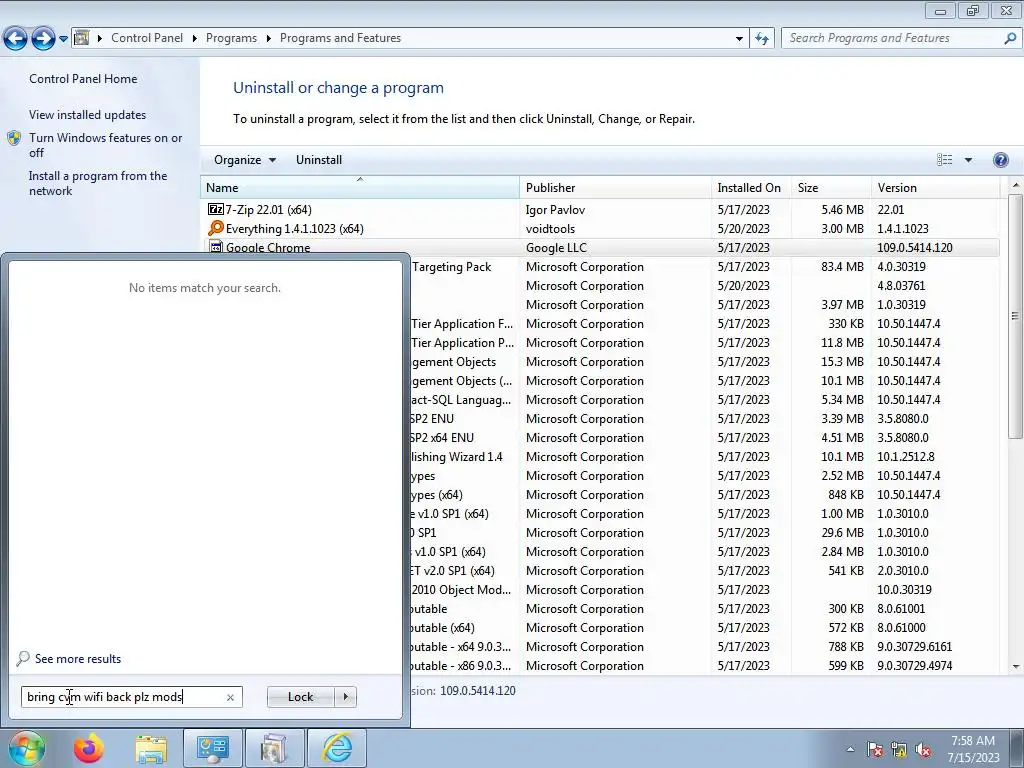1024x768 pixels.
Task: Select Programs and Features breadcrumb
Action: [x=340, y=38]
